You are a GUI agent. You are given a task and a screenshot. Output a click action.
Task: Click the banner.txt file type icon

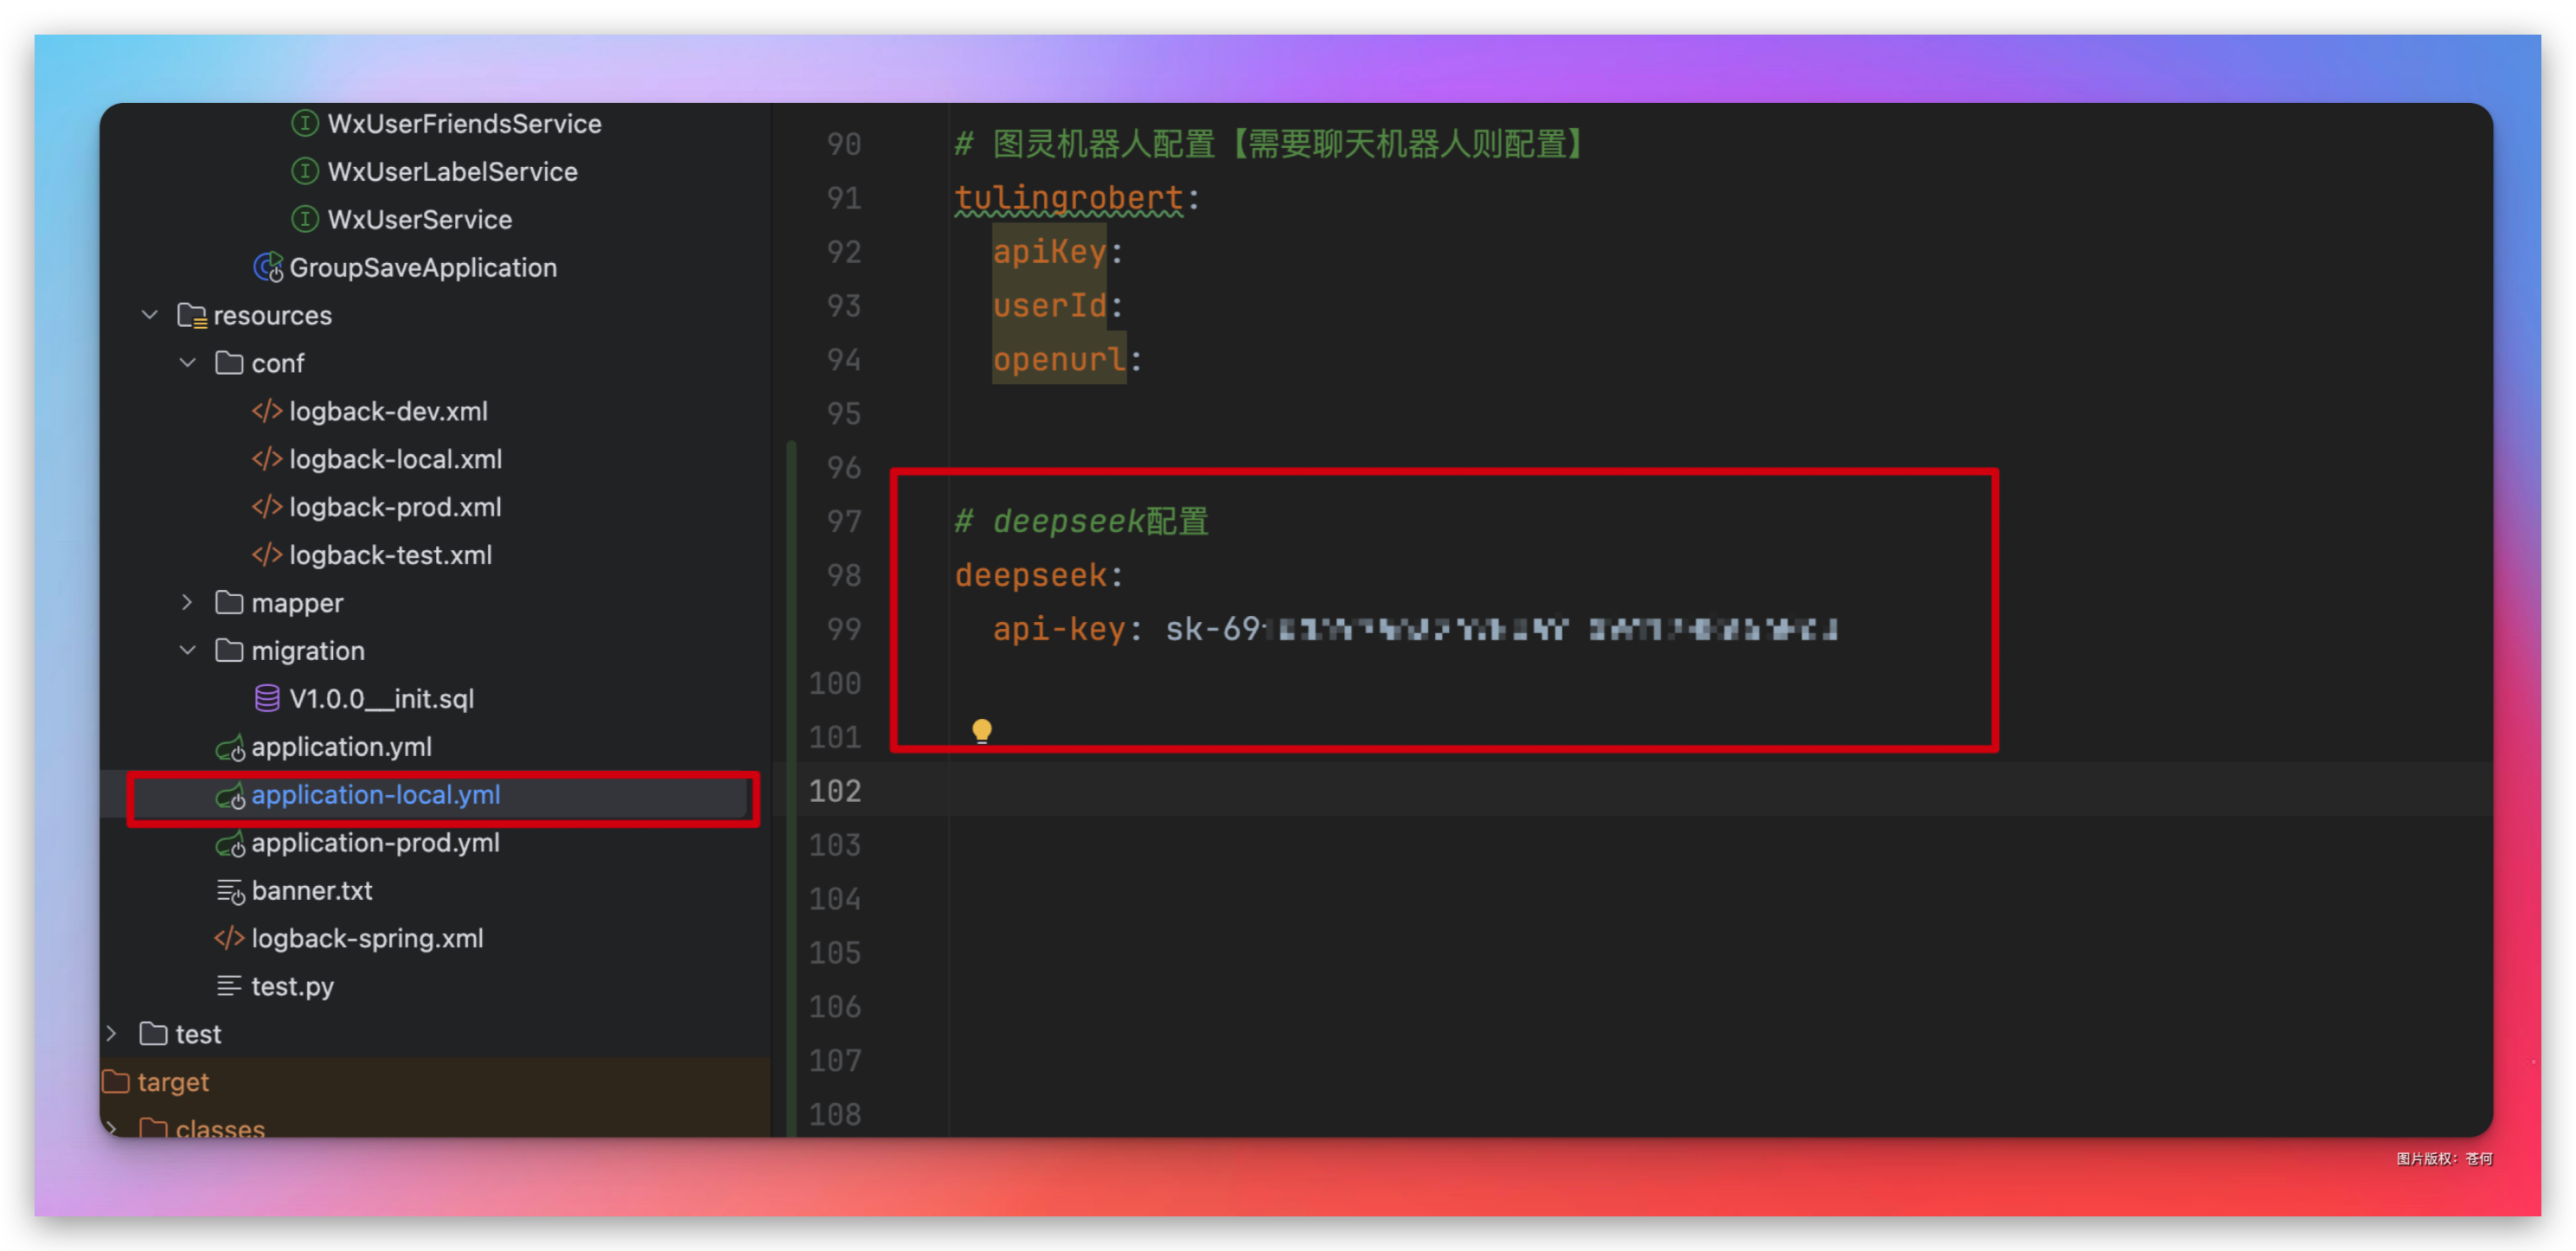(229, 890)
